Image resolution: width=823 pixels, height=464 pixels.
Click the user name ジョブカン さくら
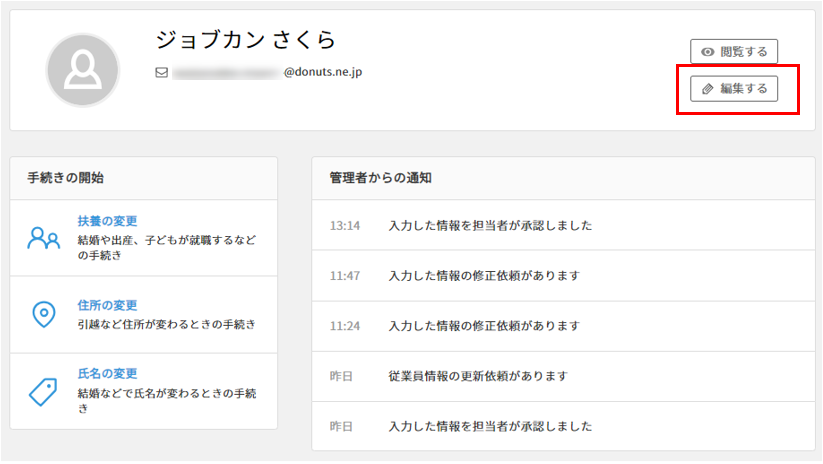pyautogui.click(x=246, y=40)
